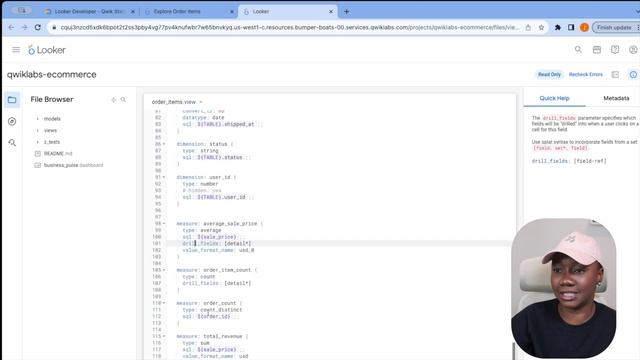640x360 pixels.
Task: Switch to the Quick Help tab
Action: coord(554,98)
